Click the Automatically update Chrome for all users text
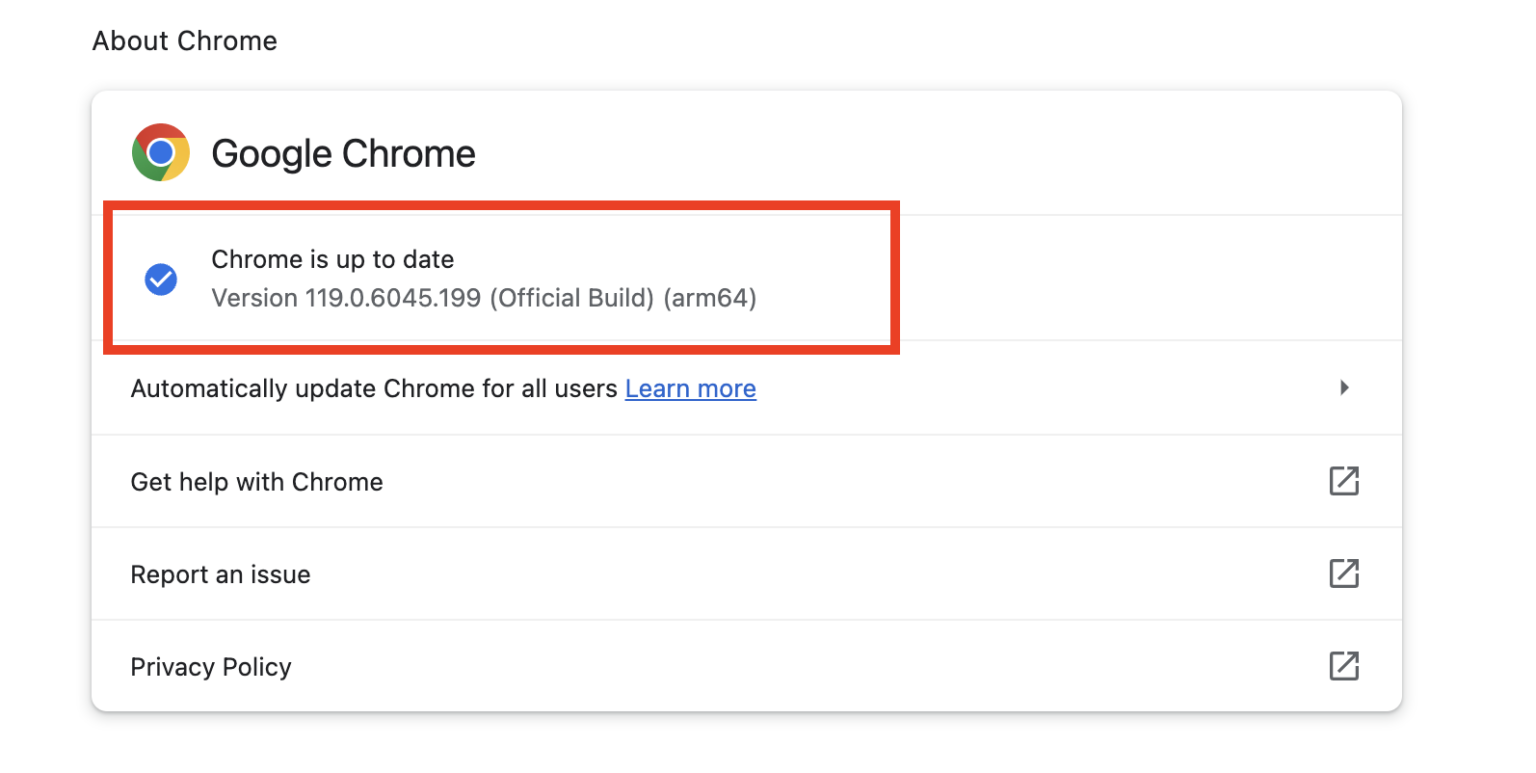The height and width of the screenshot is (773, 1536). point(374,388)
